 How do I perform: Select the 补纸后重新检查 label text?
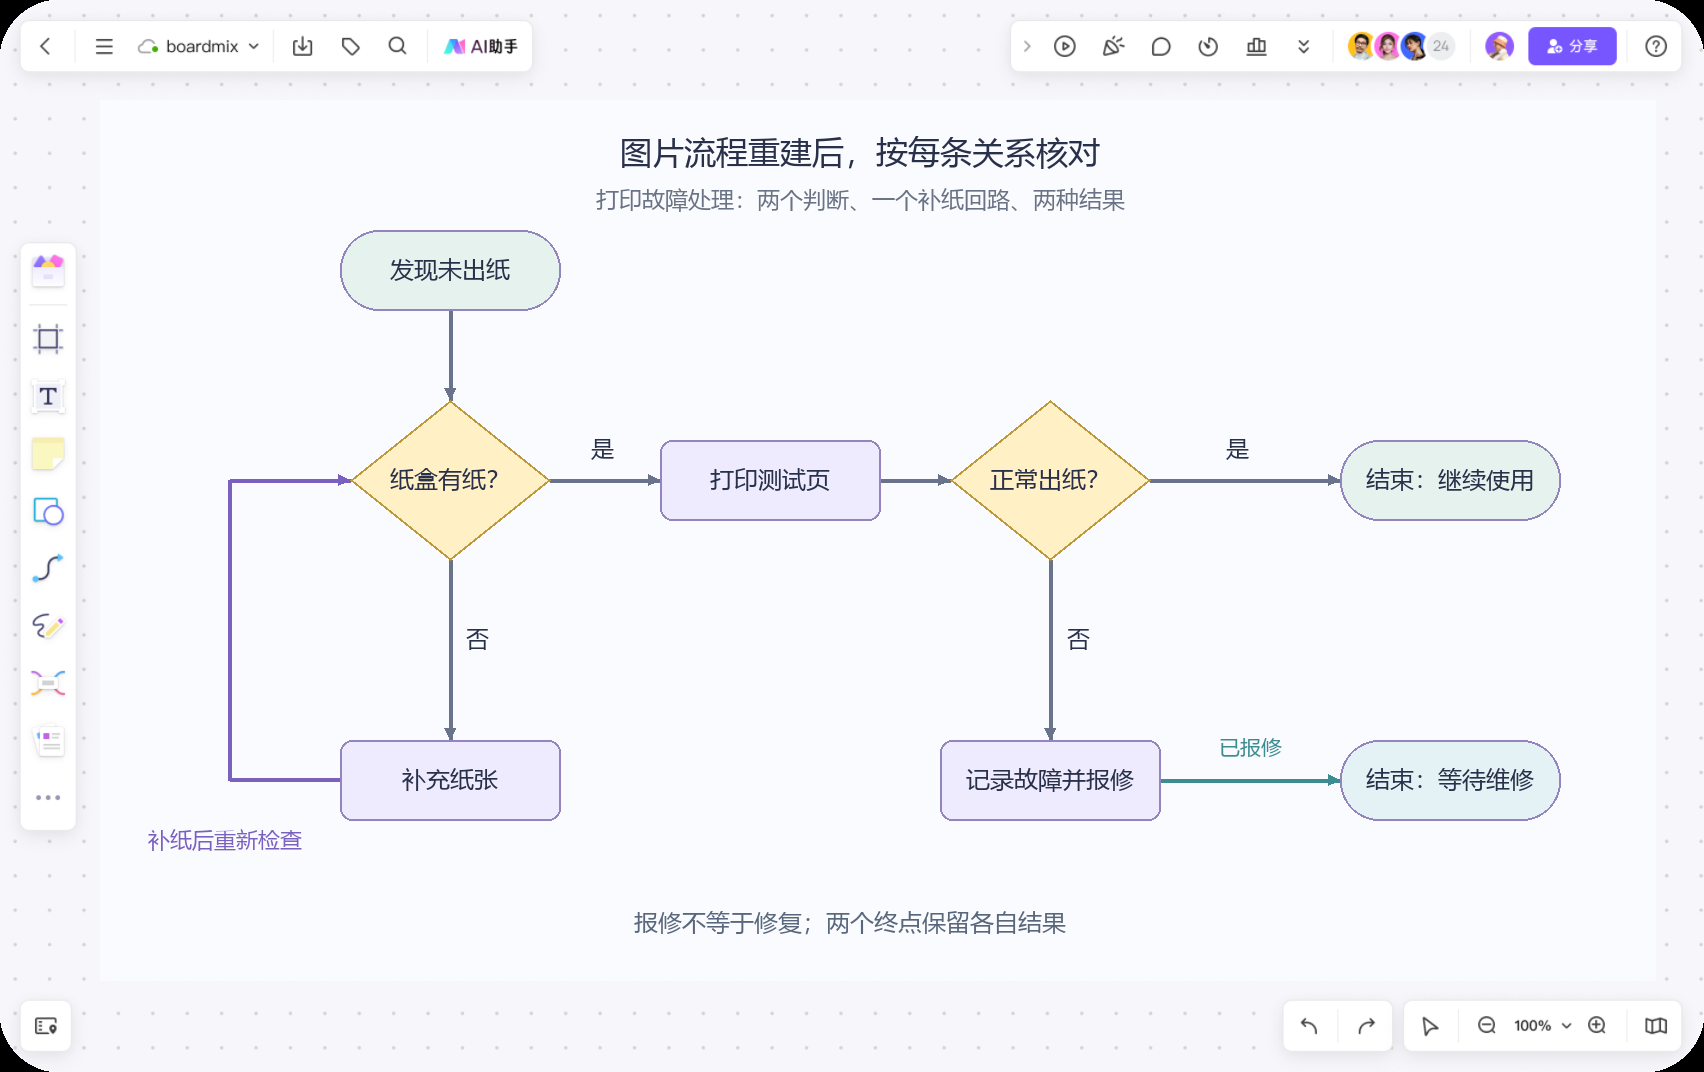point(225,841)
